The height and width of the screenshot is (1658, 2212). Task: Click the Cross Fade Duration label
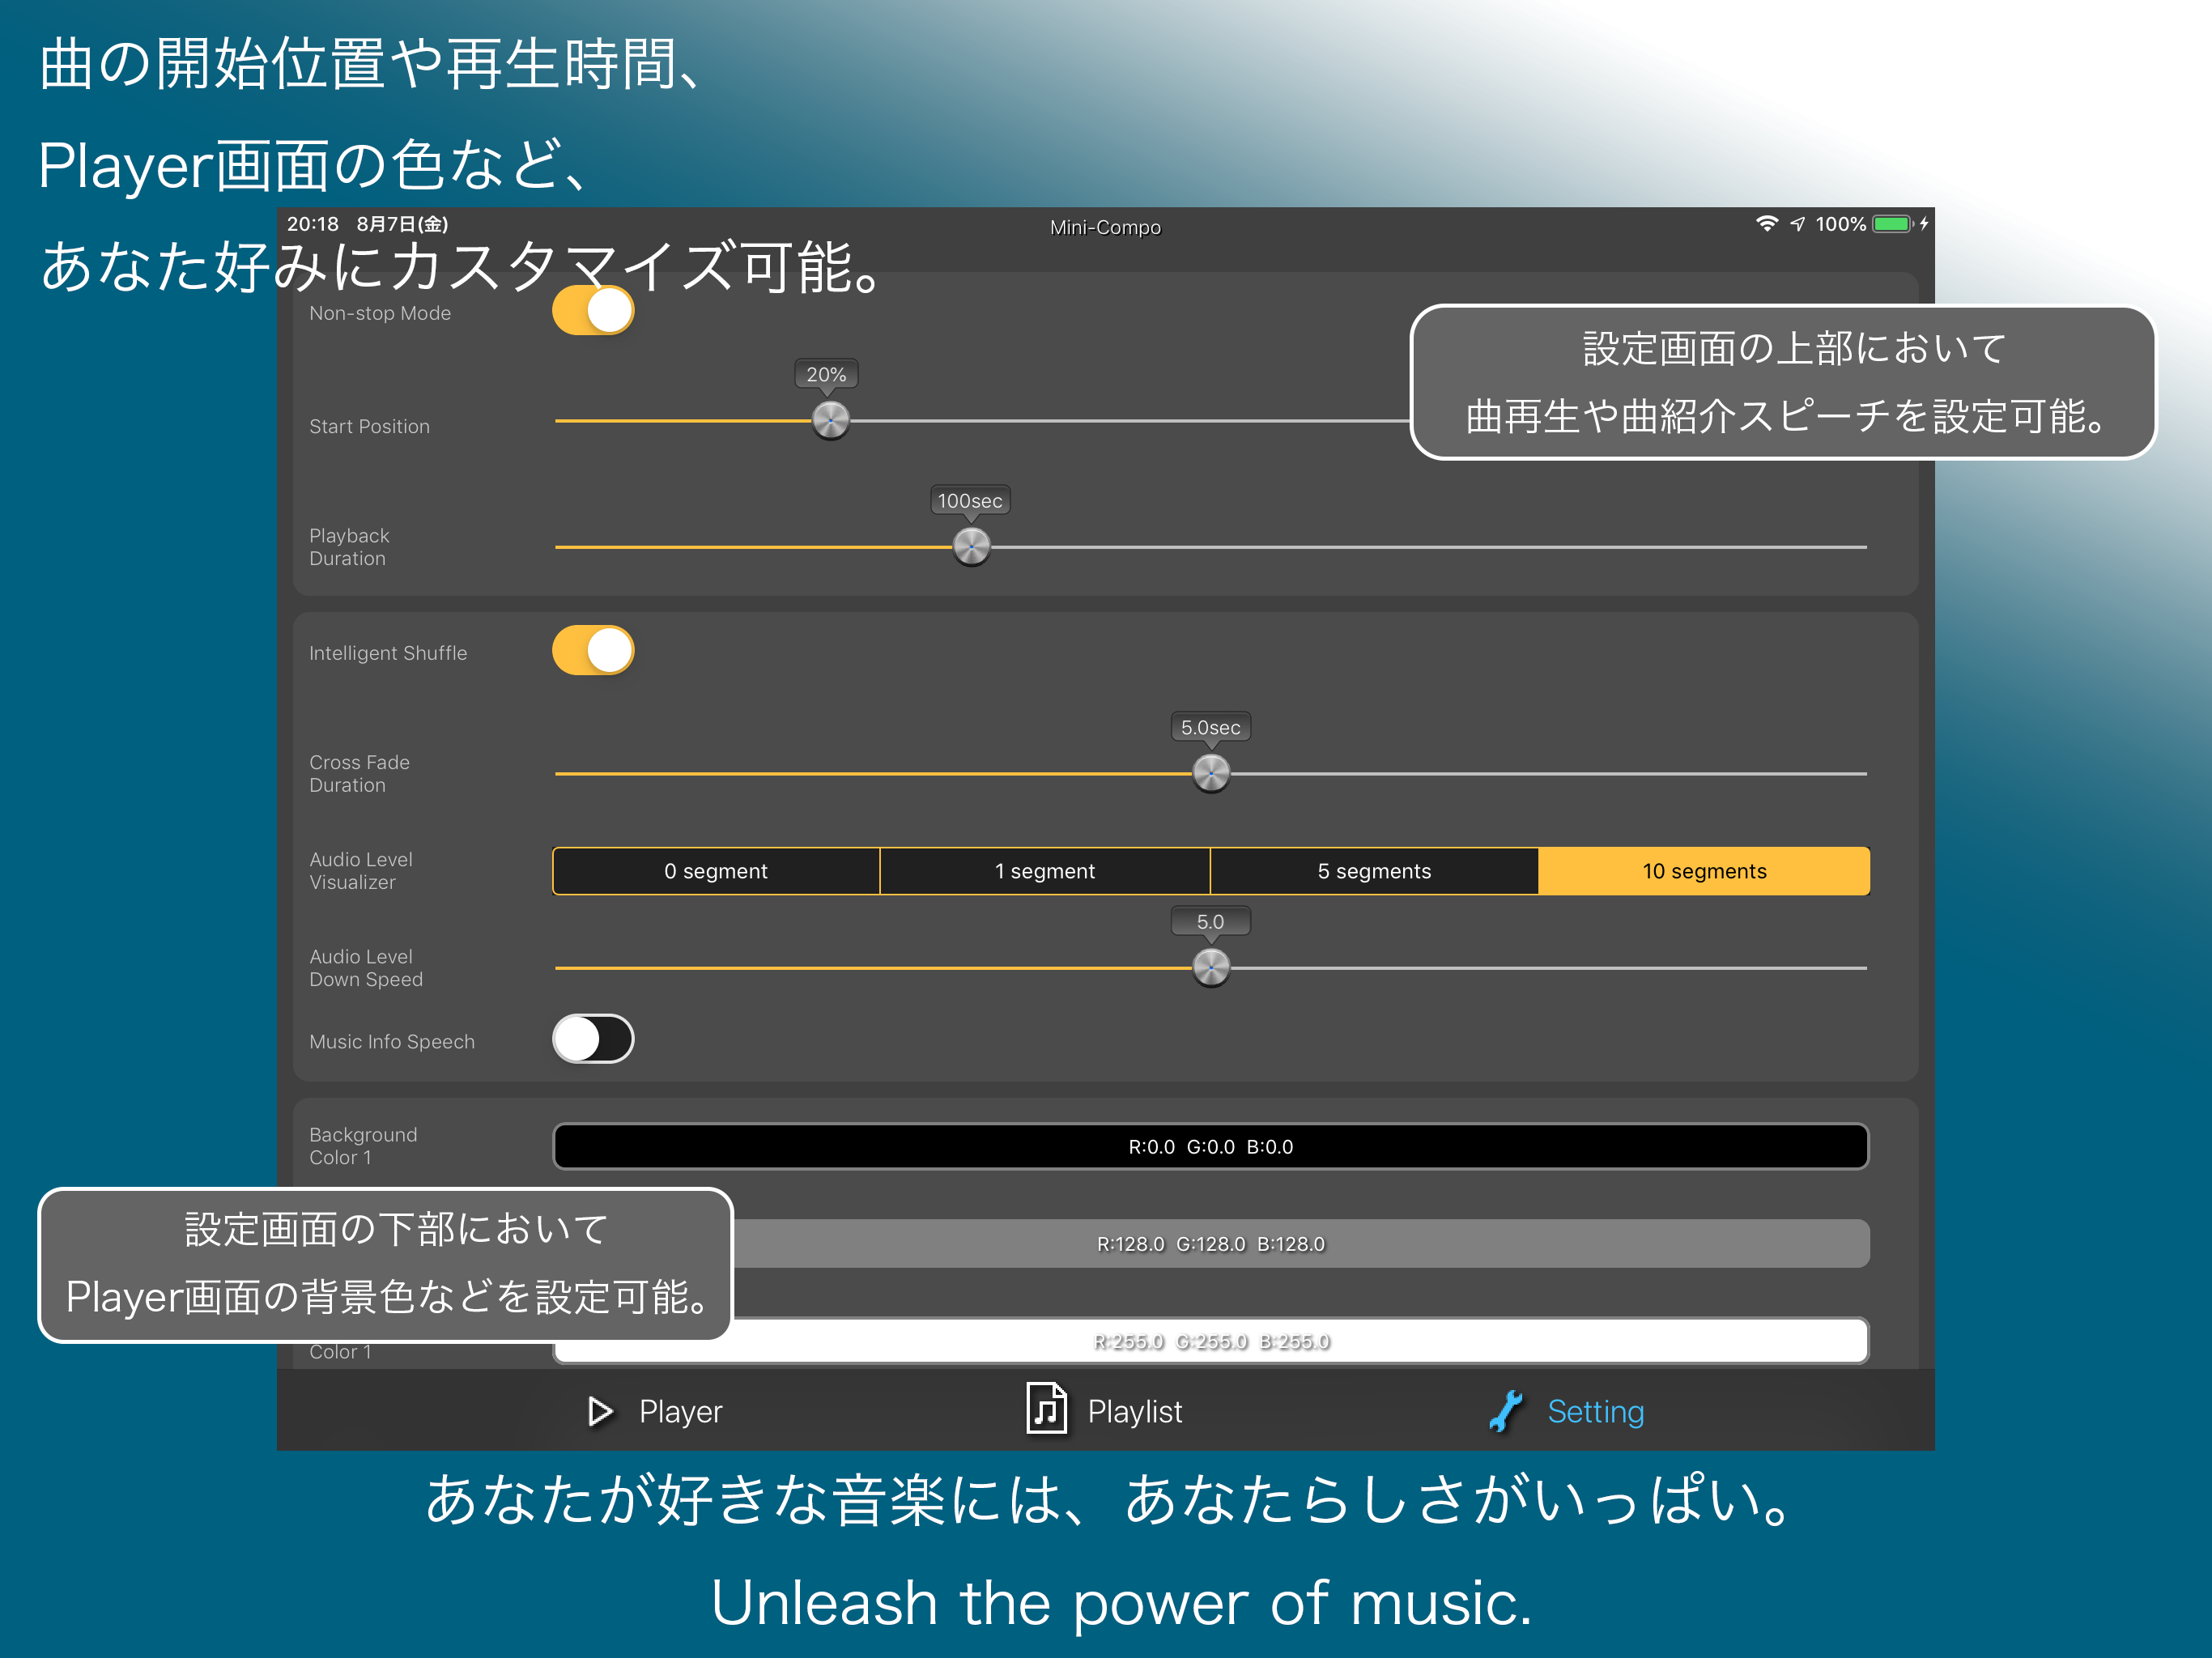tap(359, 773)
